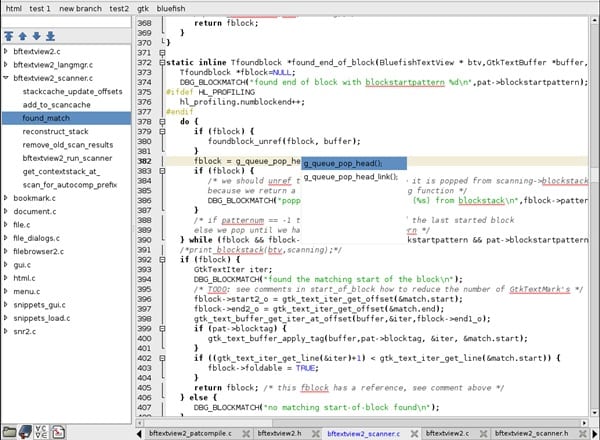
Task: Expand html.c tree node
Action: [x=6, y=278]
